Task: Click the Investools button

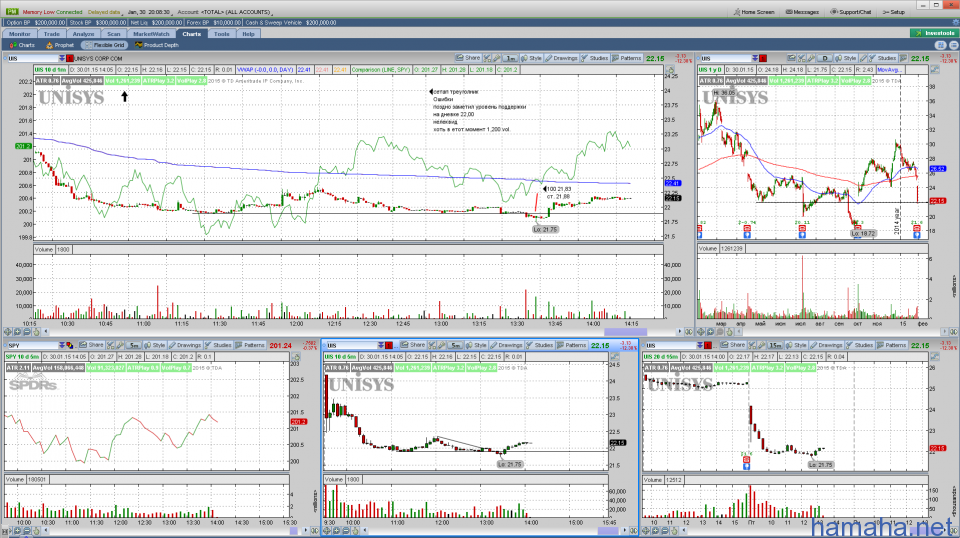Action: click(x=934, y=33)
